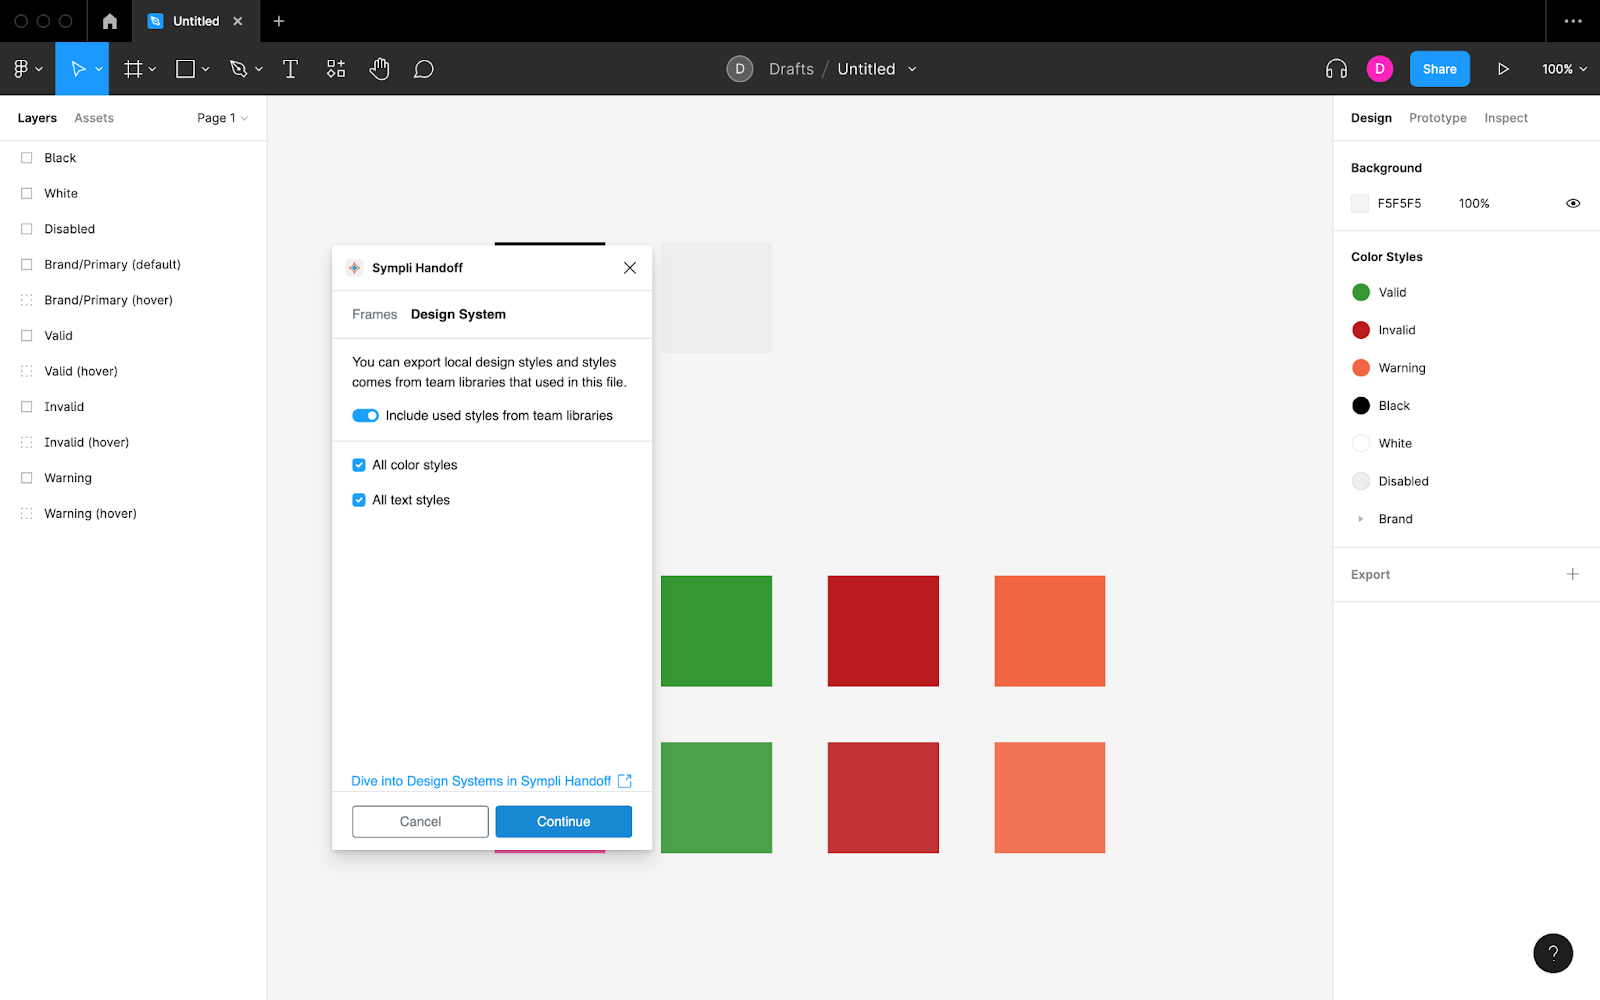Click the background F5F5F5 color swatch

[1360, 203]
